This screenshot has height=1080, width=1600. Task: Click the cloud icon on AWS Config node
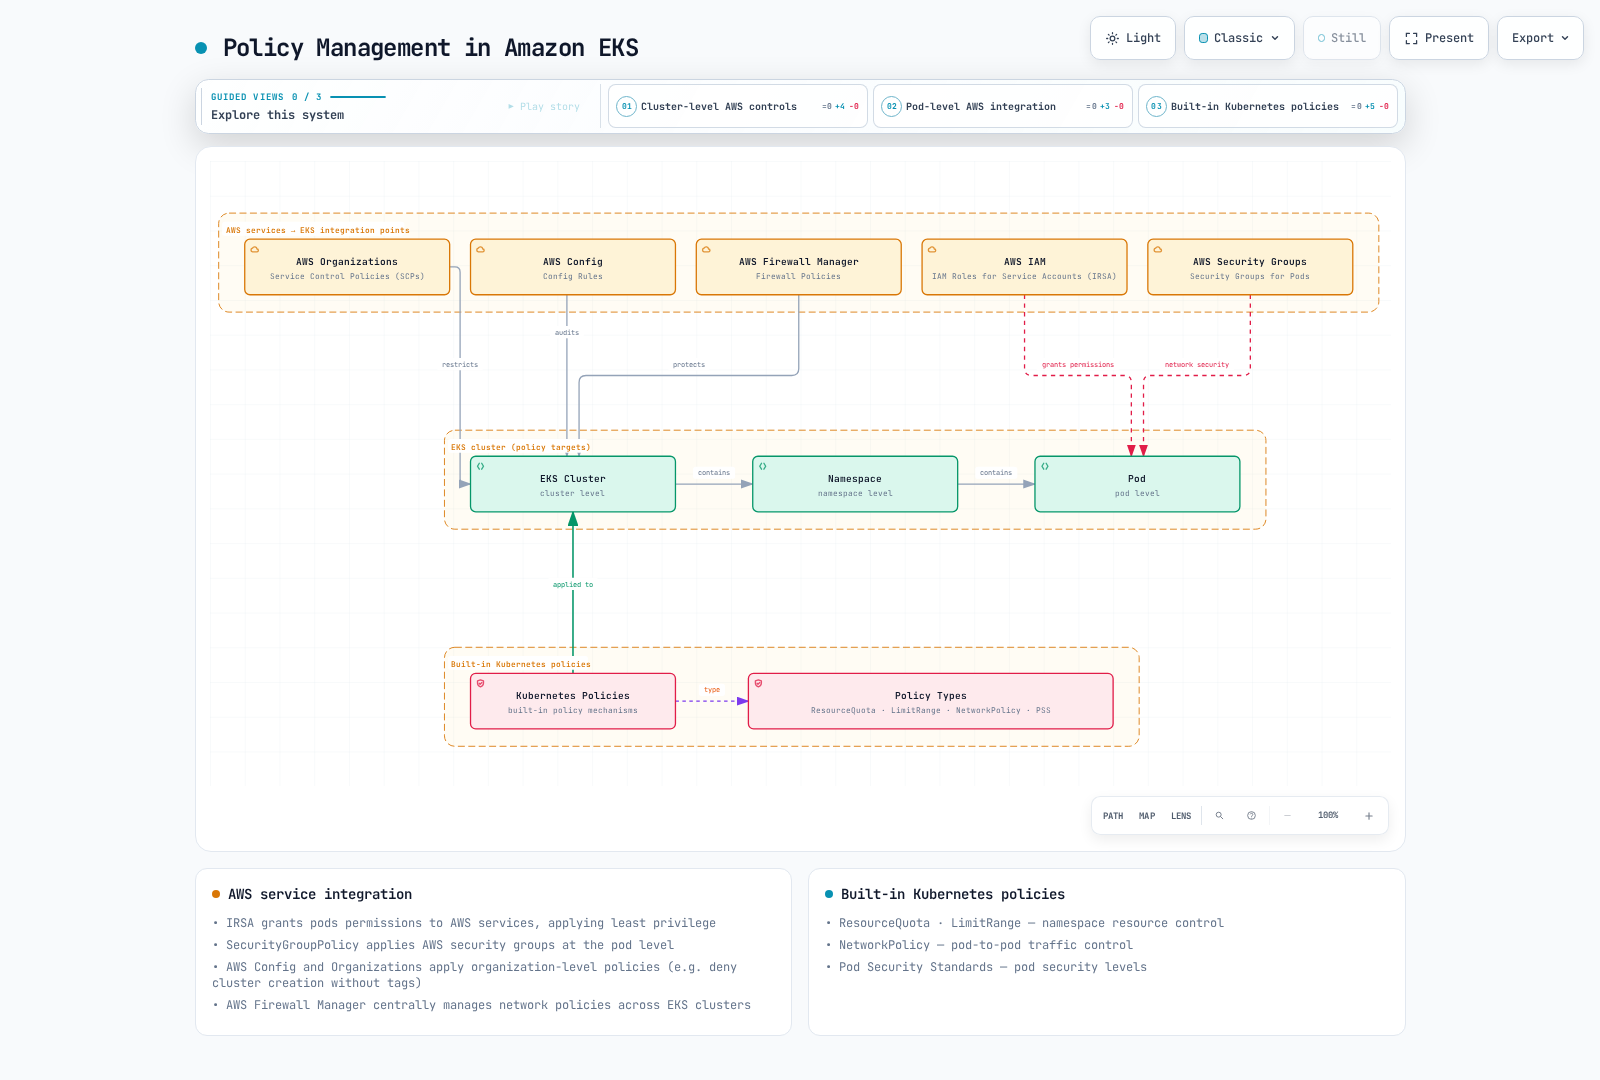481,250
